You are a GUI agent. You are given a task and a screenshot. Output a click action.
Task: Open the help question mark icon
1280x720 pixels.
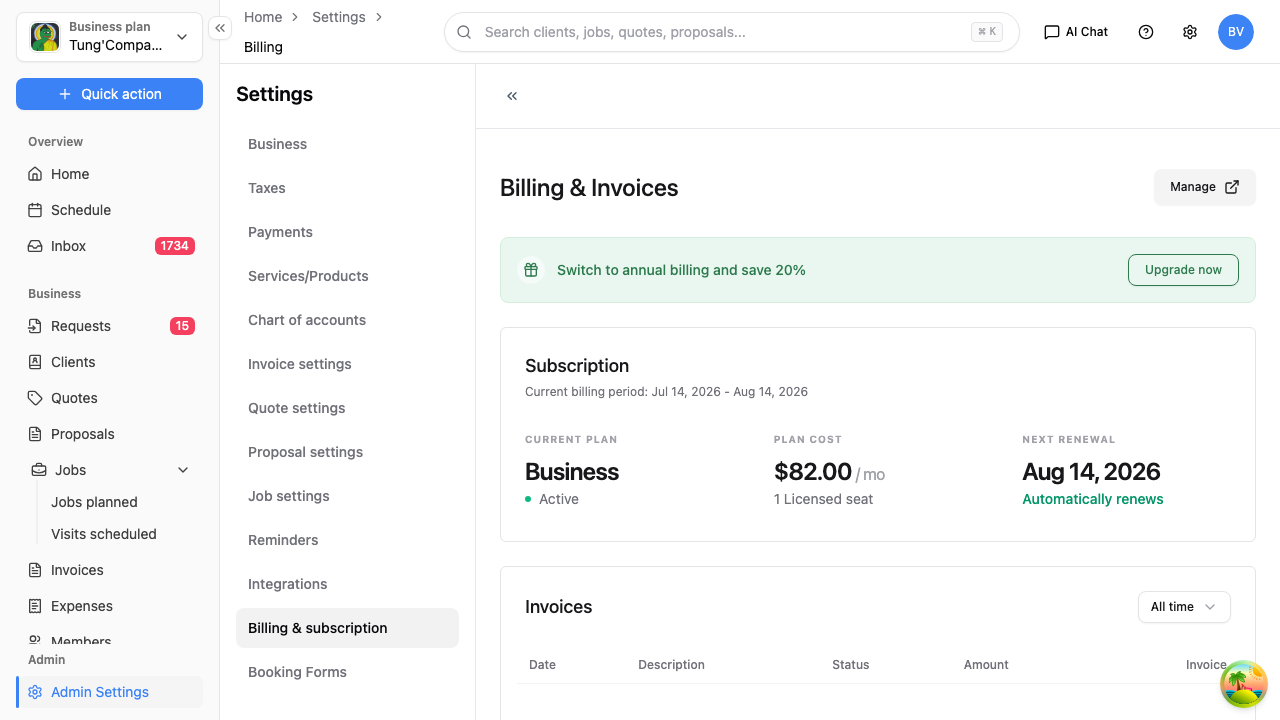(x=1146, y=32)
